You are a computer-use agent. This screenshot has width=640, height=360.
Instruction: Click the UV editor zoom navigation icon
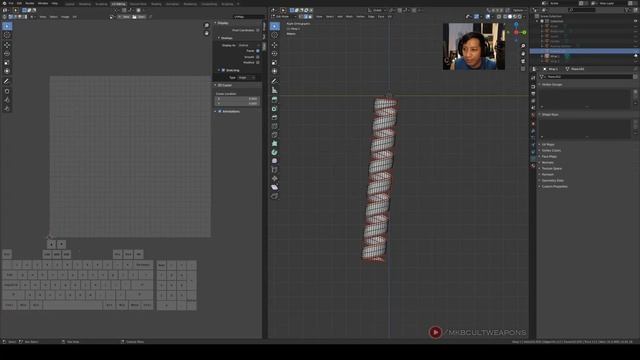(207, 25)
